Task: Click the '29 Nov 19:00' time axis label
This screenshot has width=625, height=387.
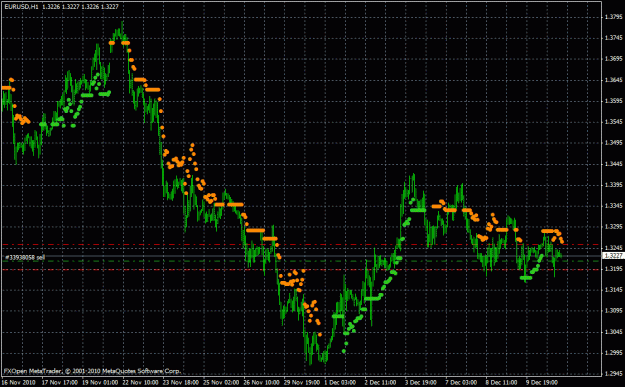Action: (302, 382)
